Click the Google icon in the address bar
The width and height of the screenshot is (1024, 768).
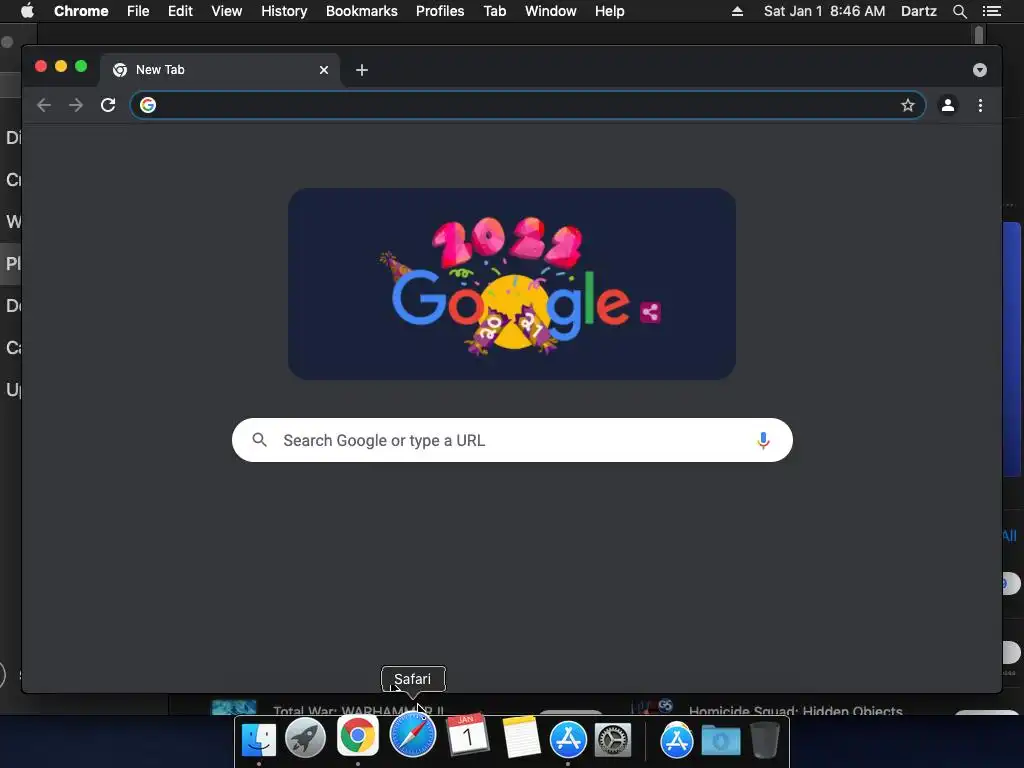(148, 105)
